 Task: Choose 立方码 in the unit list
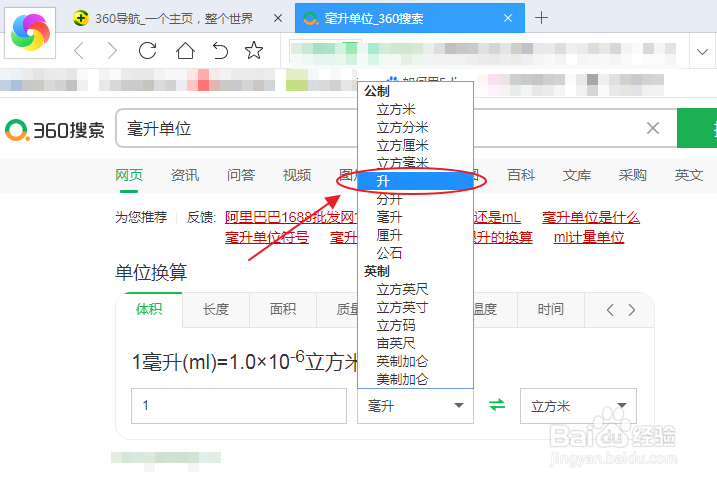coord(415,325)
